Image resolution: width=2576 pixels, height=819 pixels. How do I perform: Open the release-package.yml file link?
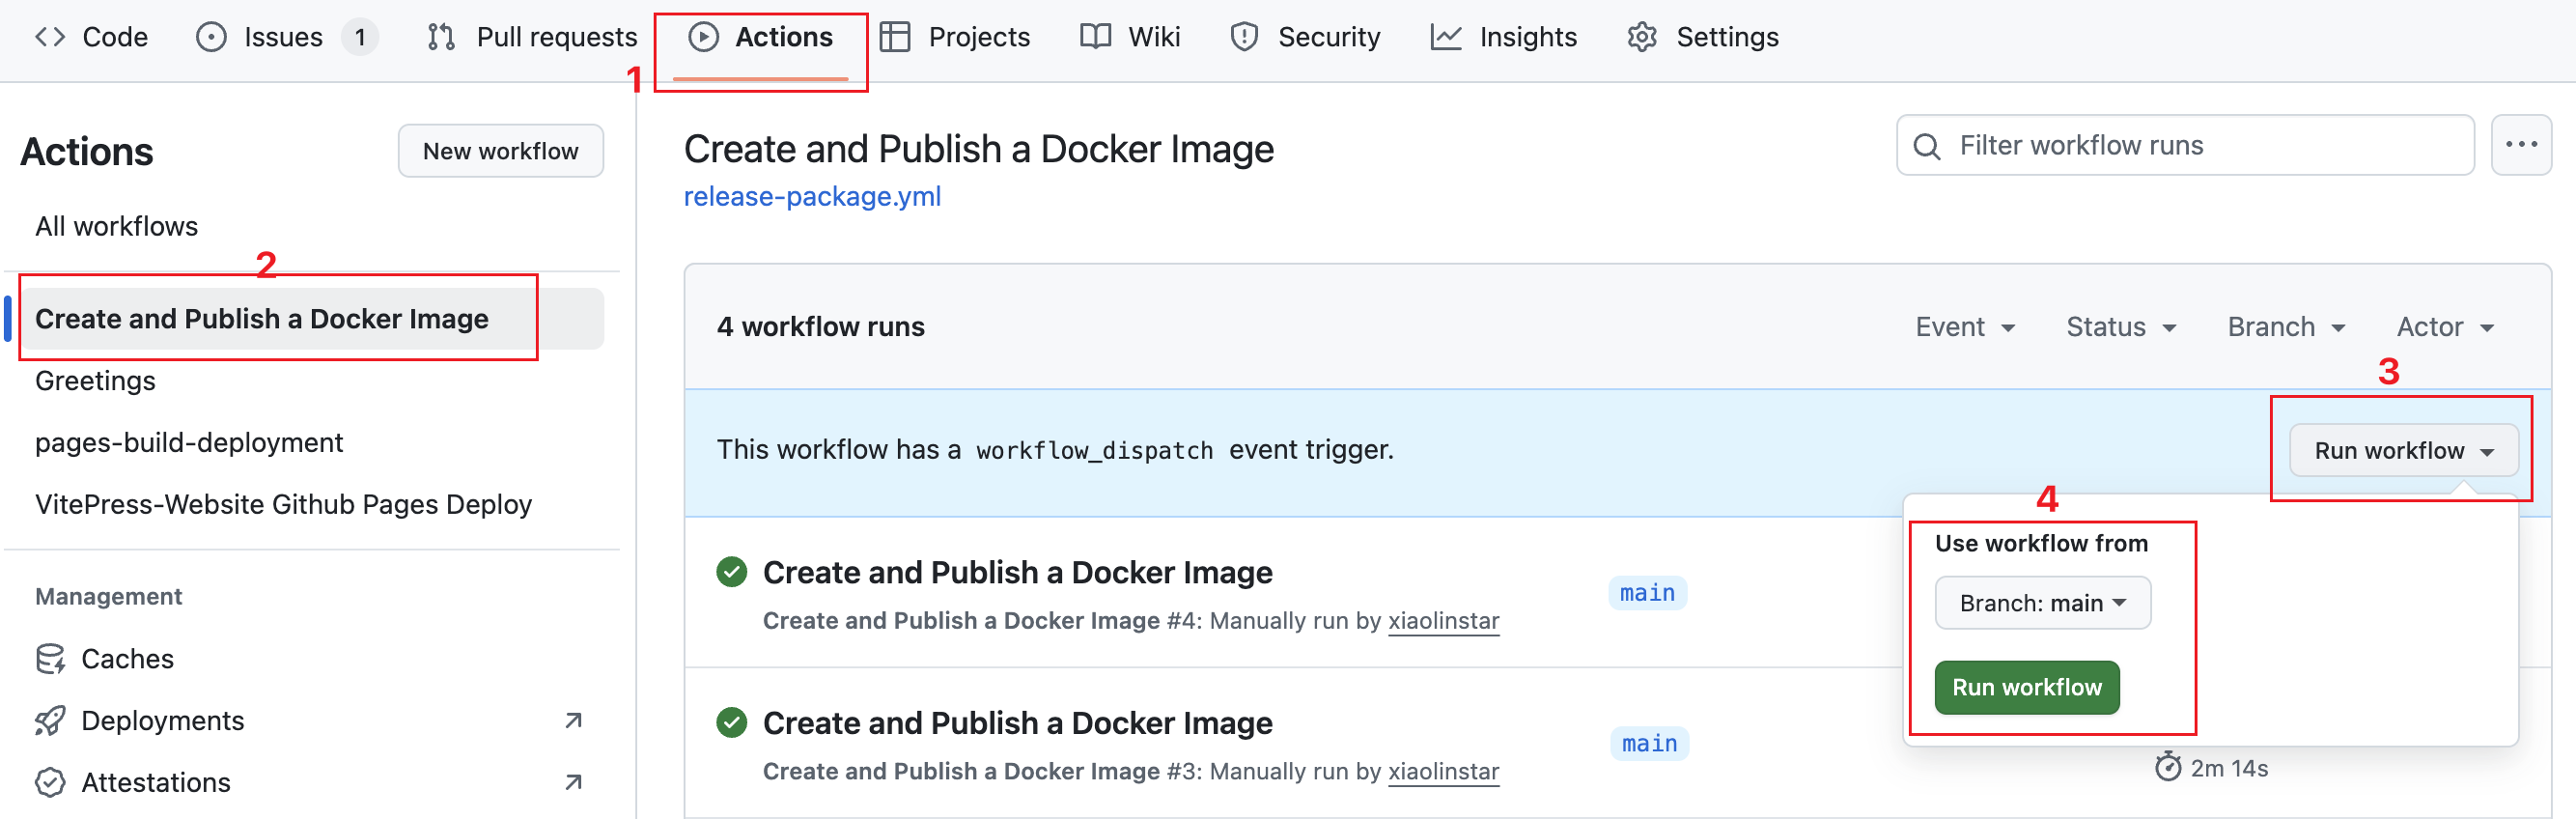[x=812, y=196]
